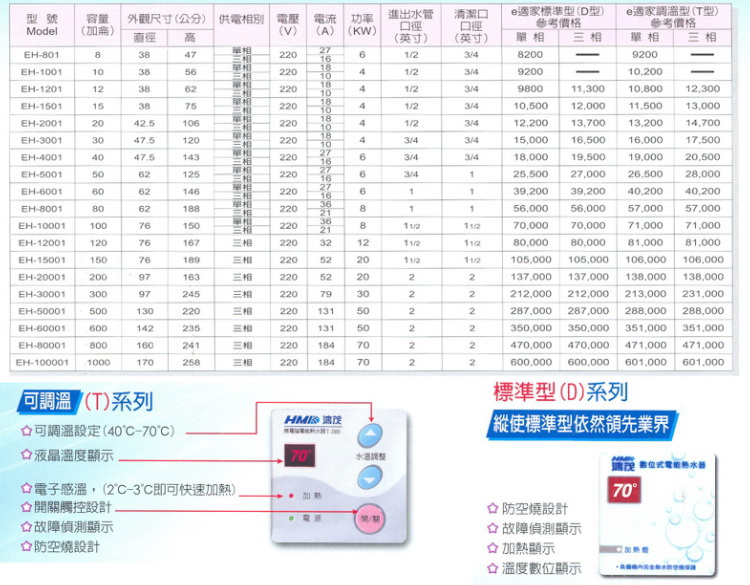The height and width of the screenshot is (585, 750).
Task: Click the diameter cell 42.5
Action: 144,123
